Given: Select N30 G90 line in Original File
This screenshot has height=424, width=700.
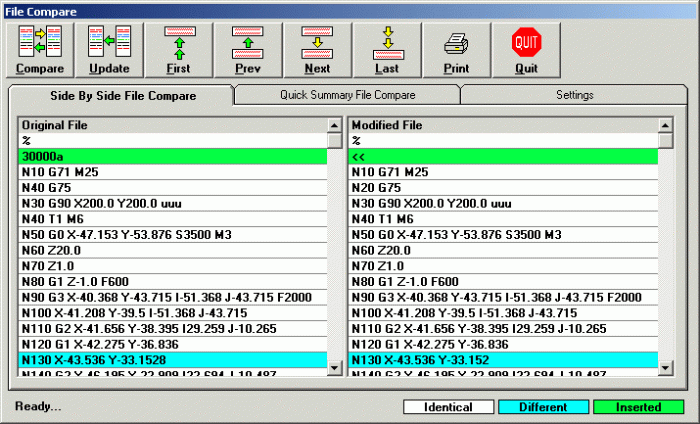Looking at the screenshot, I should point(173,204).
